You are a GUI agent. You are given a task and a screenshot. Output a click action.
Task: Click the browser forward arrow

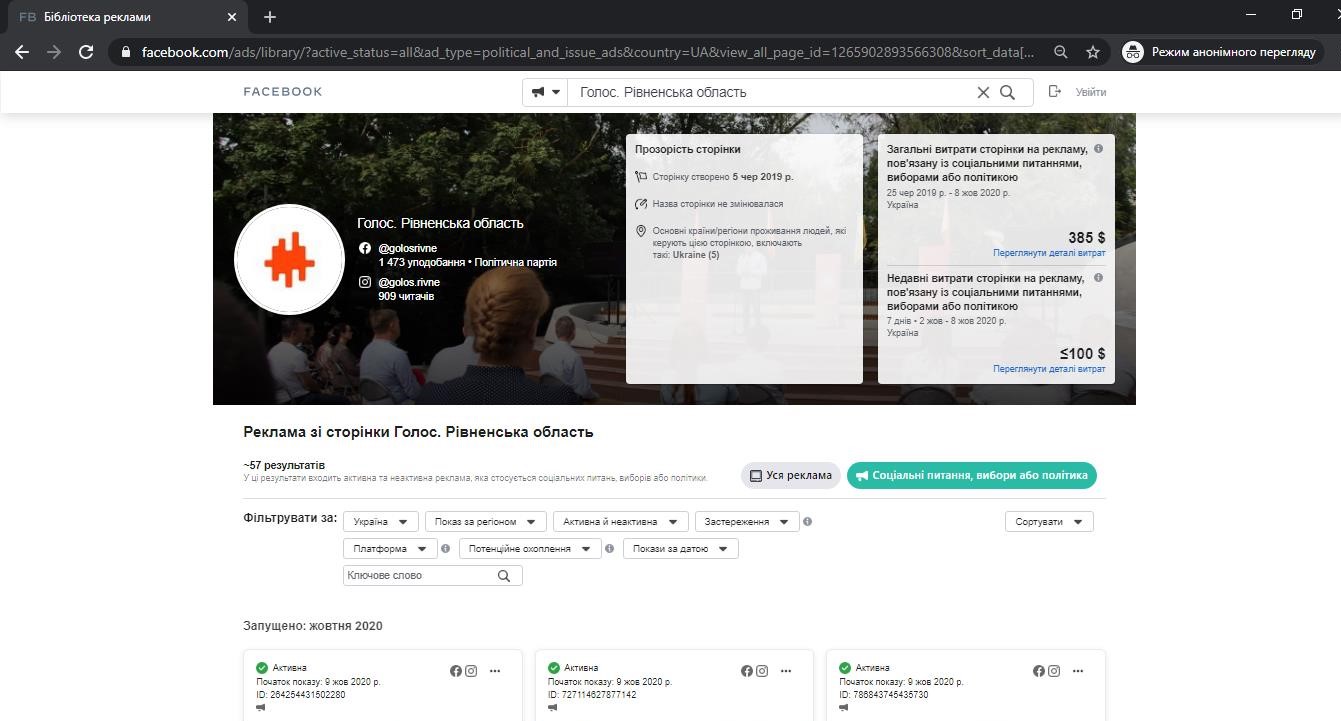[54, 52]
